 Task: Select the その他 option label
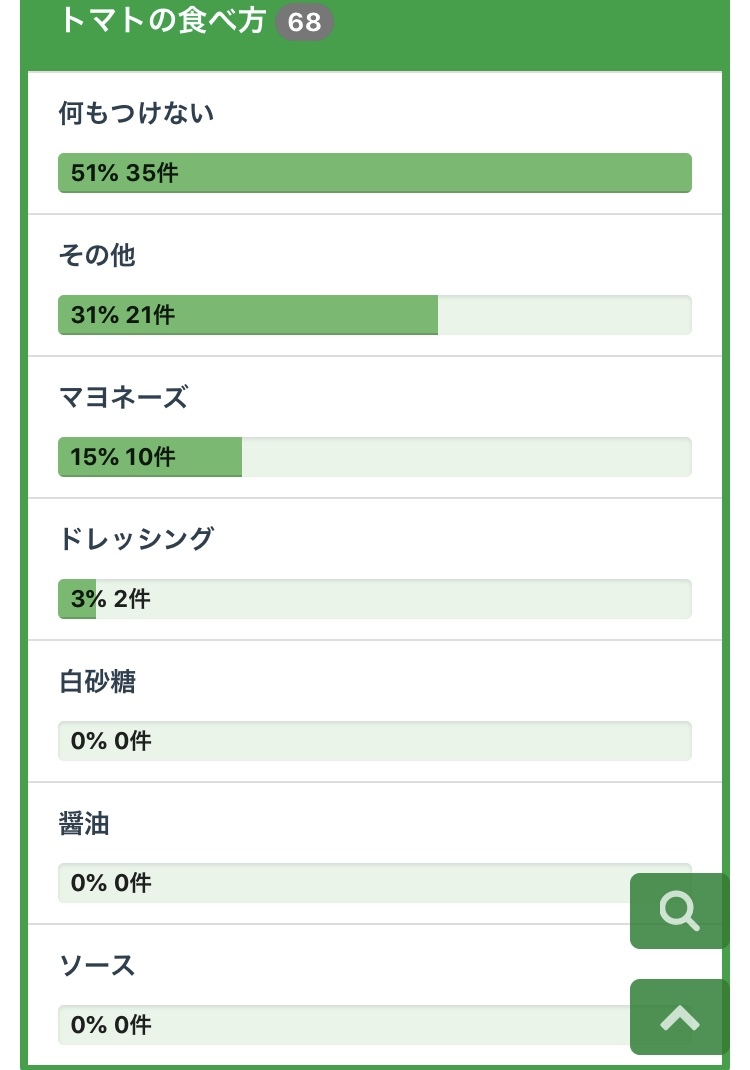click(x=97, y=256)
